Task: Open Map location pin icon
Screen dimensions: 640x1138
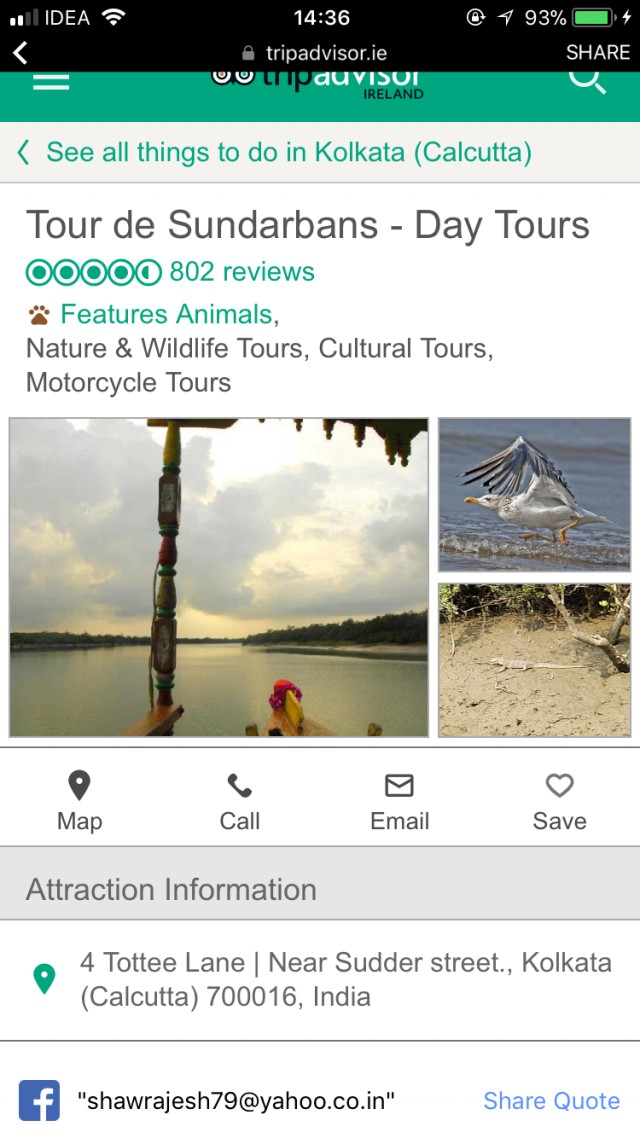Action: click(x=79, y=786)
